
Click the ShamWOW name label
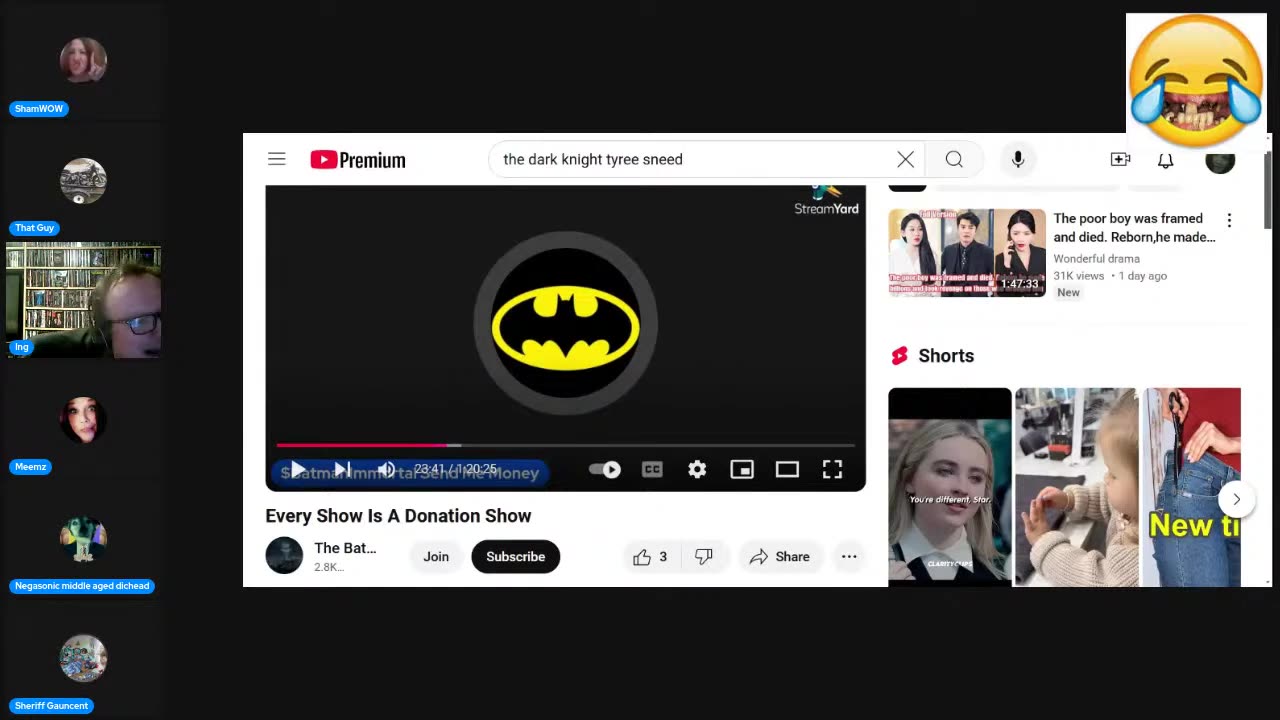tap(39, 108)
